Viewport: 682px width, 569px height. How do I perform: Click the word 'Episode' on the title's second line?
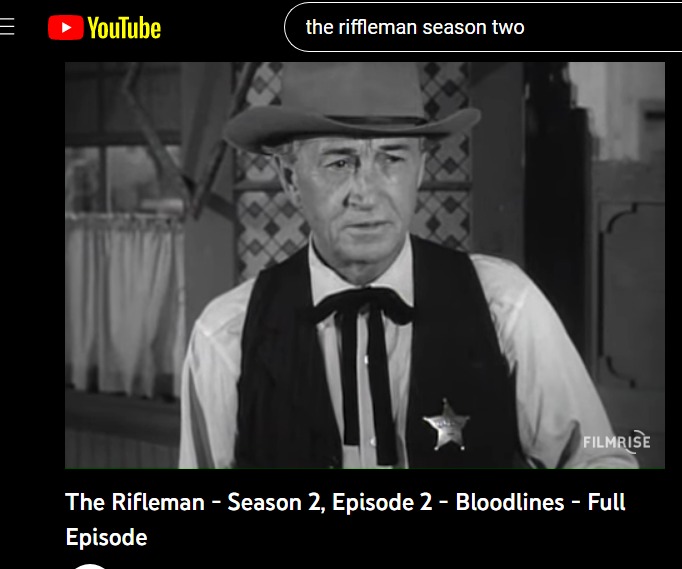[107, 538]
